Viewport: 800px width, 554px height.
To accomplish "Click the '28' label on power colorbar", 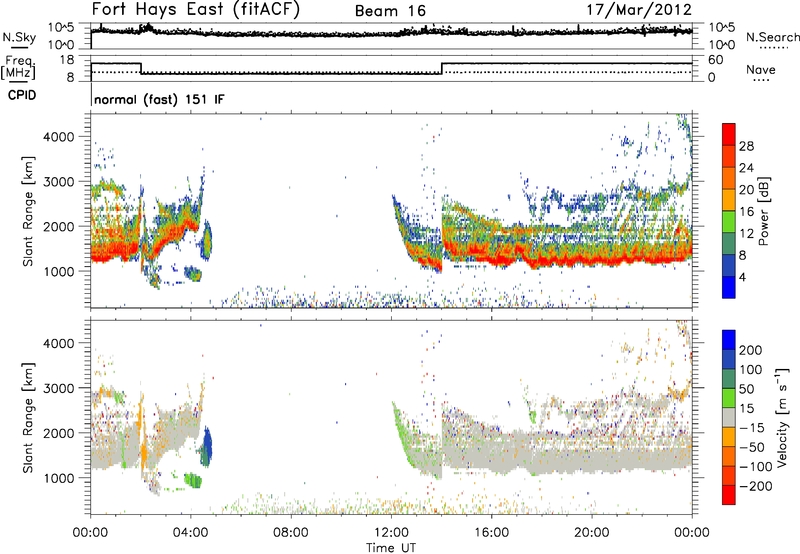I will click(746, 146).
